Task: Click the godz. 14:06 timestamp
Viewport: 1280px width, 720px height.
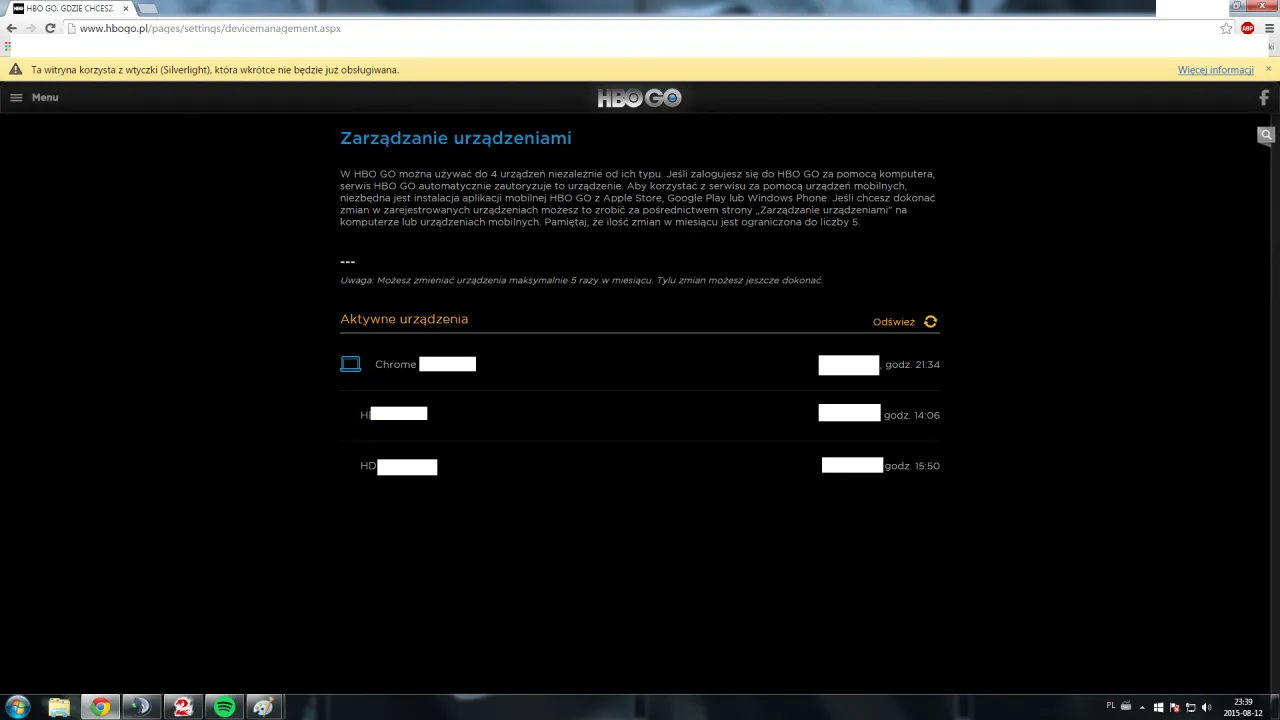Action: pyautogui.click(x=912, y=415)
